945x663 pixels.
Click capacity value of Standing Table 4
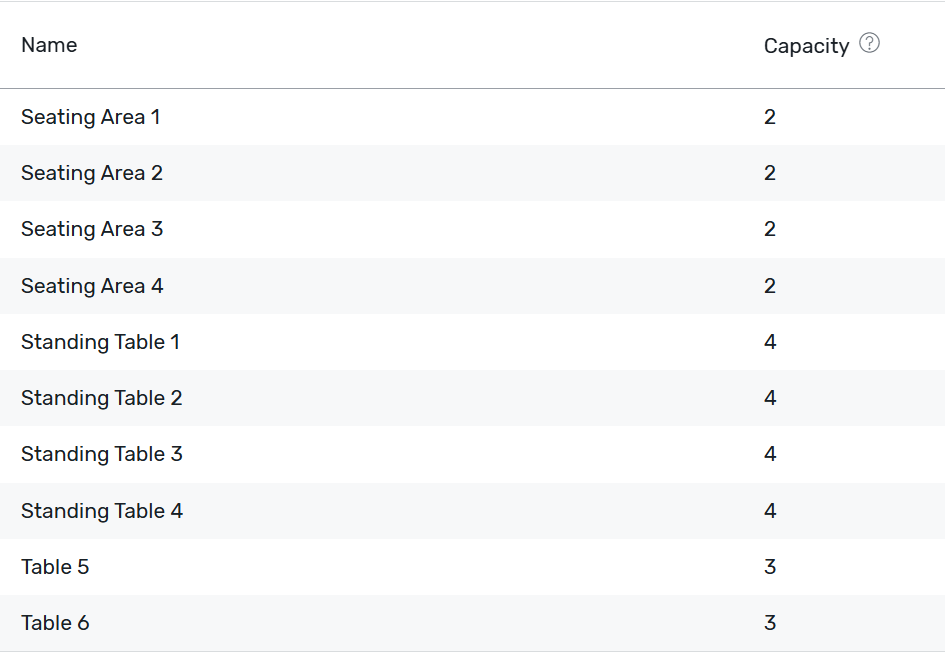pos(770,511)
